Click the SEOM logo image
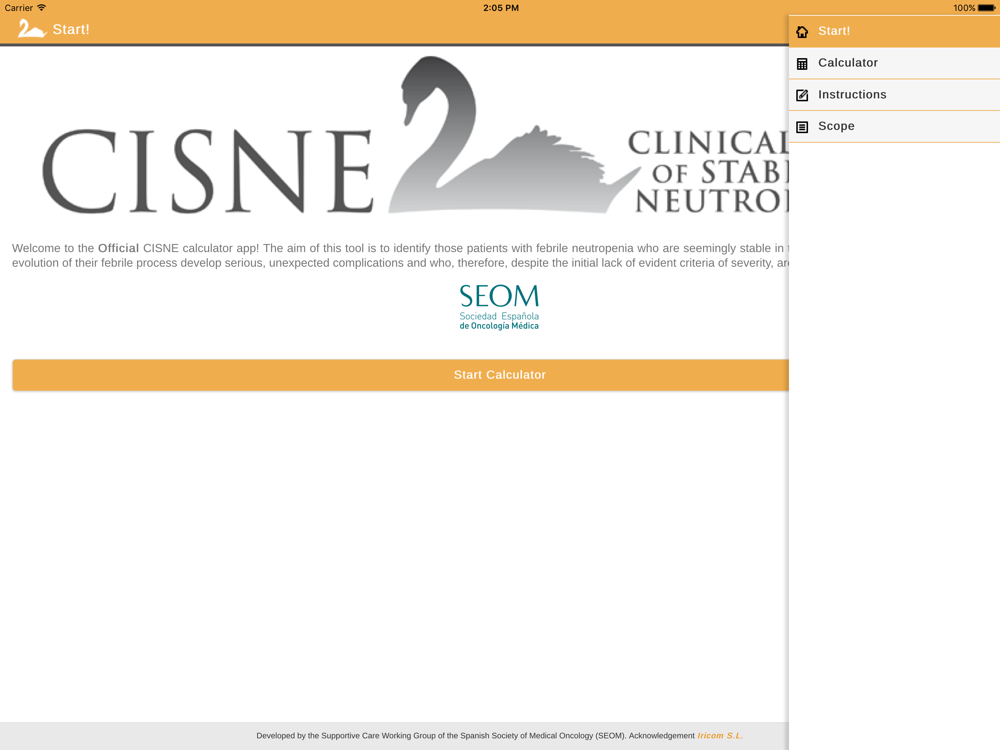This screenshot has width=1000, height=750. point(499,307)
